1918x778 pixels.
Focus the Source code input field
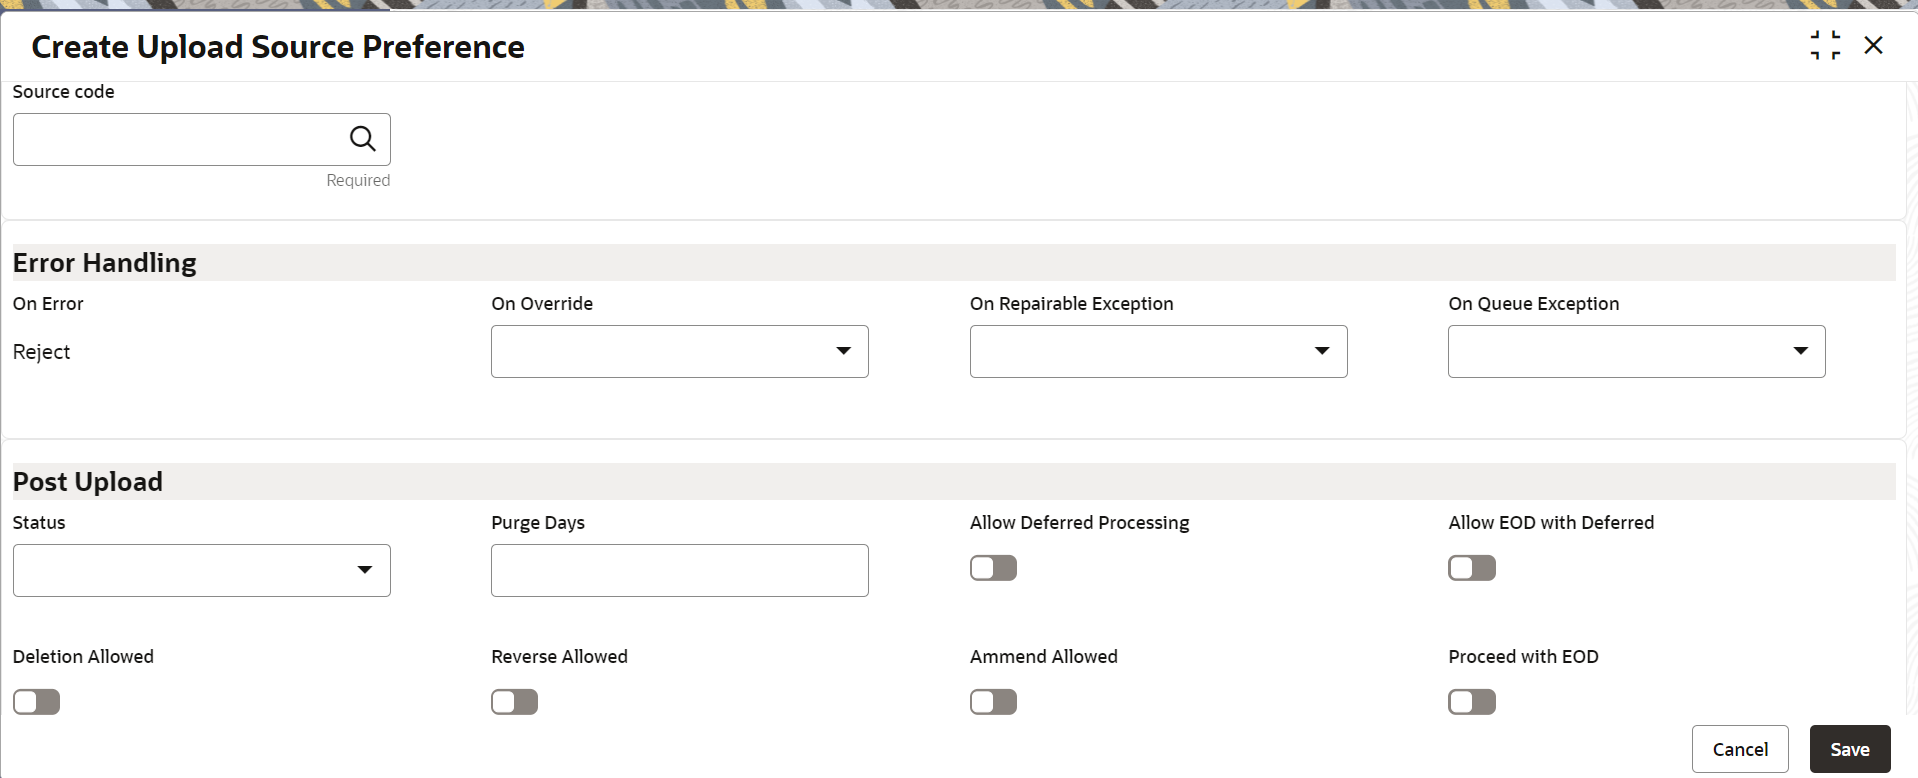[180, 139]
